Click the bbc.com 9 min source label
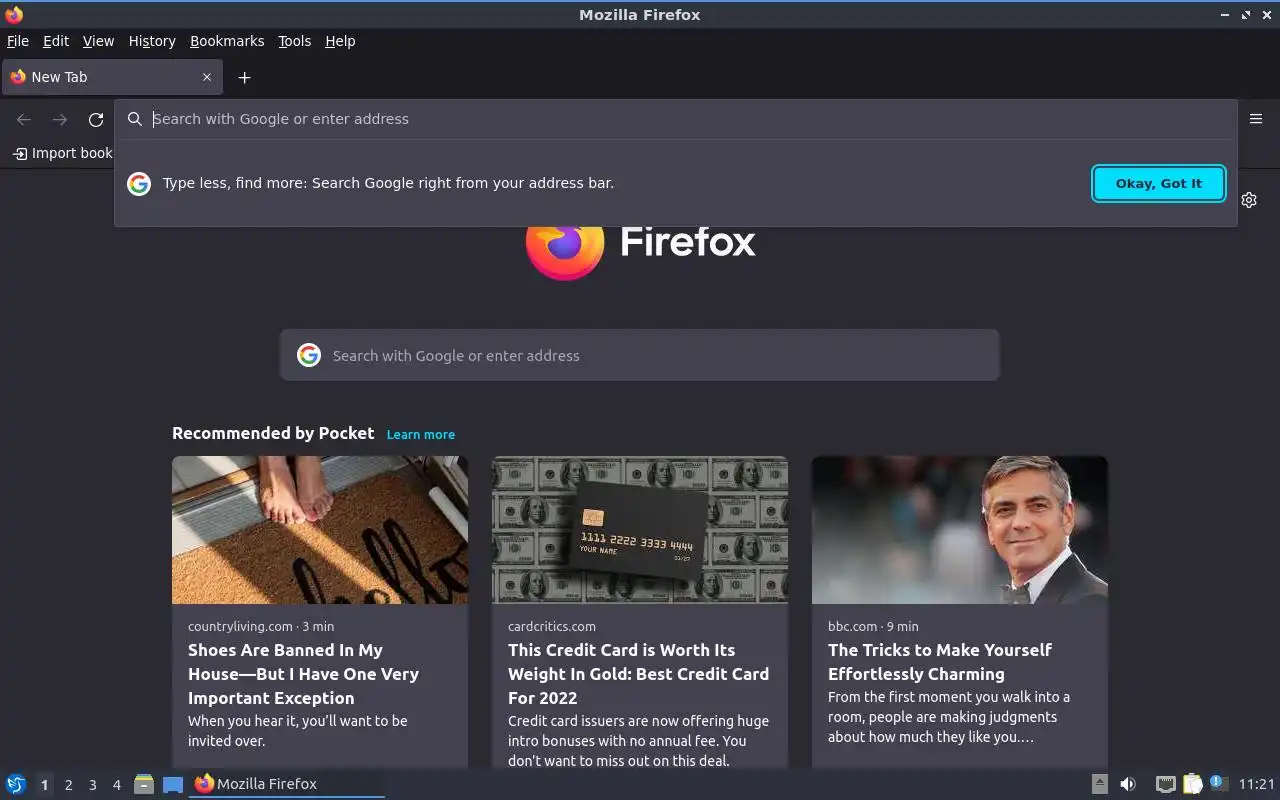 (873, 626)
